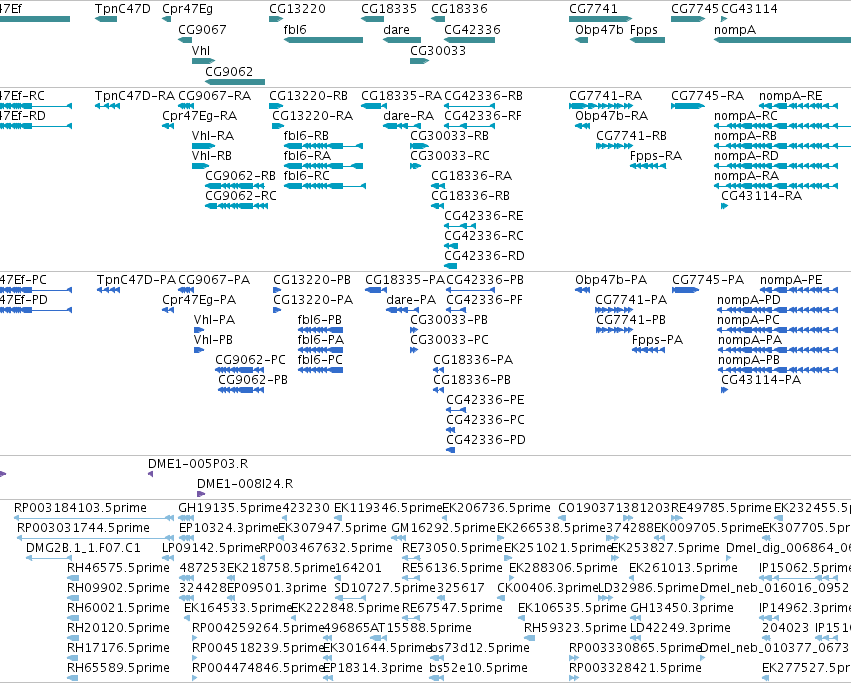The image size is (851, 683).
Task: Select the dare gene label
Action: pyautogui.click(x=396, y=29)
